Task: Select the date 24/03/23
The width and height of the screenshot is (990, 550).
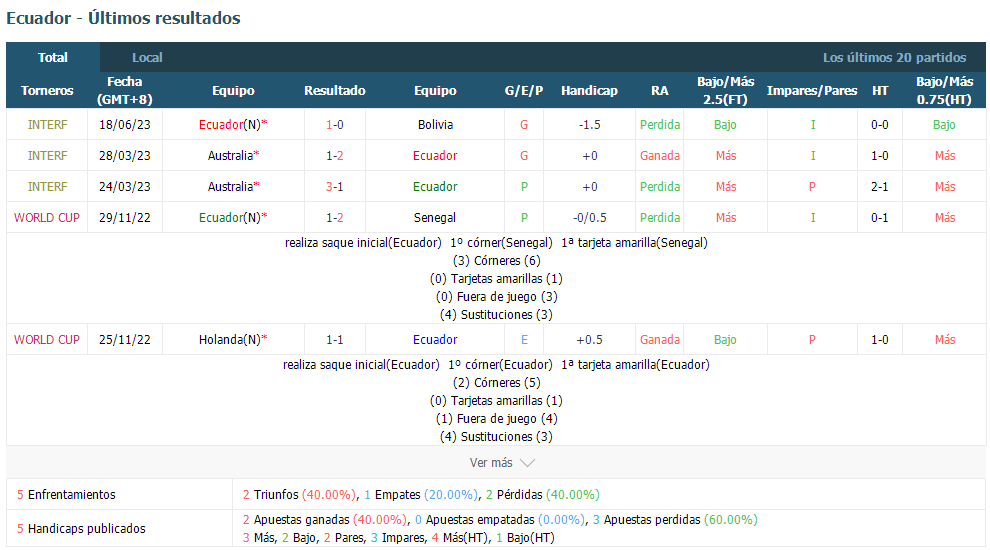Action: click(x=124, y=186)
